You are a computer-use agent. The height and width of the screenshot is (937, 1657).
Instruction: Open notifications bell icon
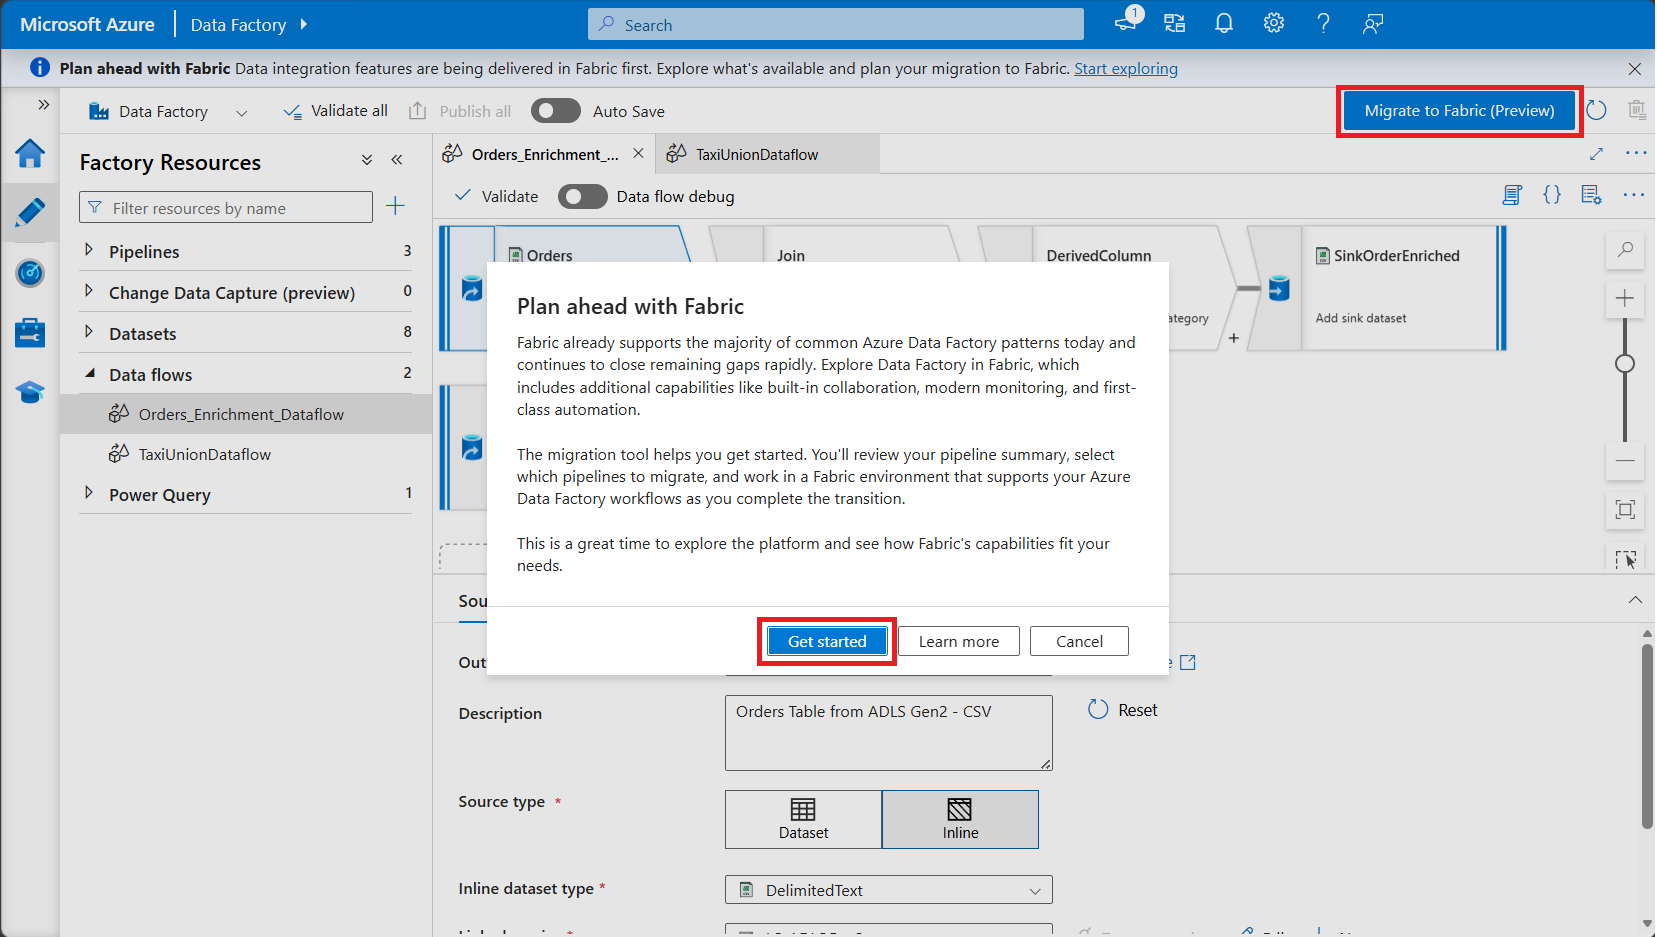point(1224,24)
